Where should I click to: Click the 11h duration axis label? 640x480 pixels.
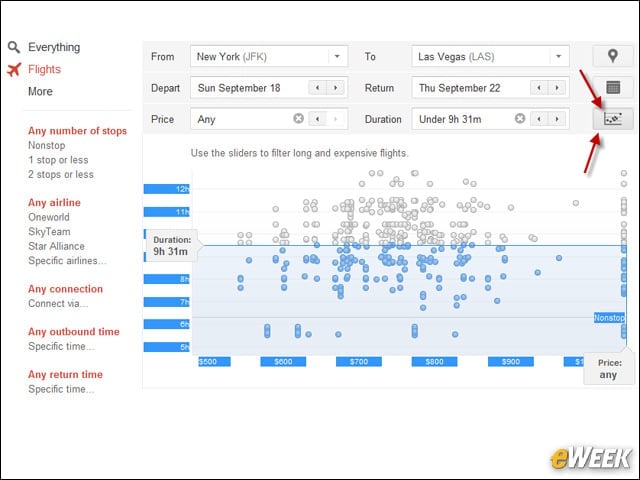[x=167, y=212]
